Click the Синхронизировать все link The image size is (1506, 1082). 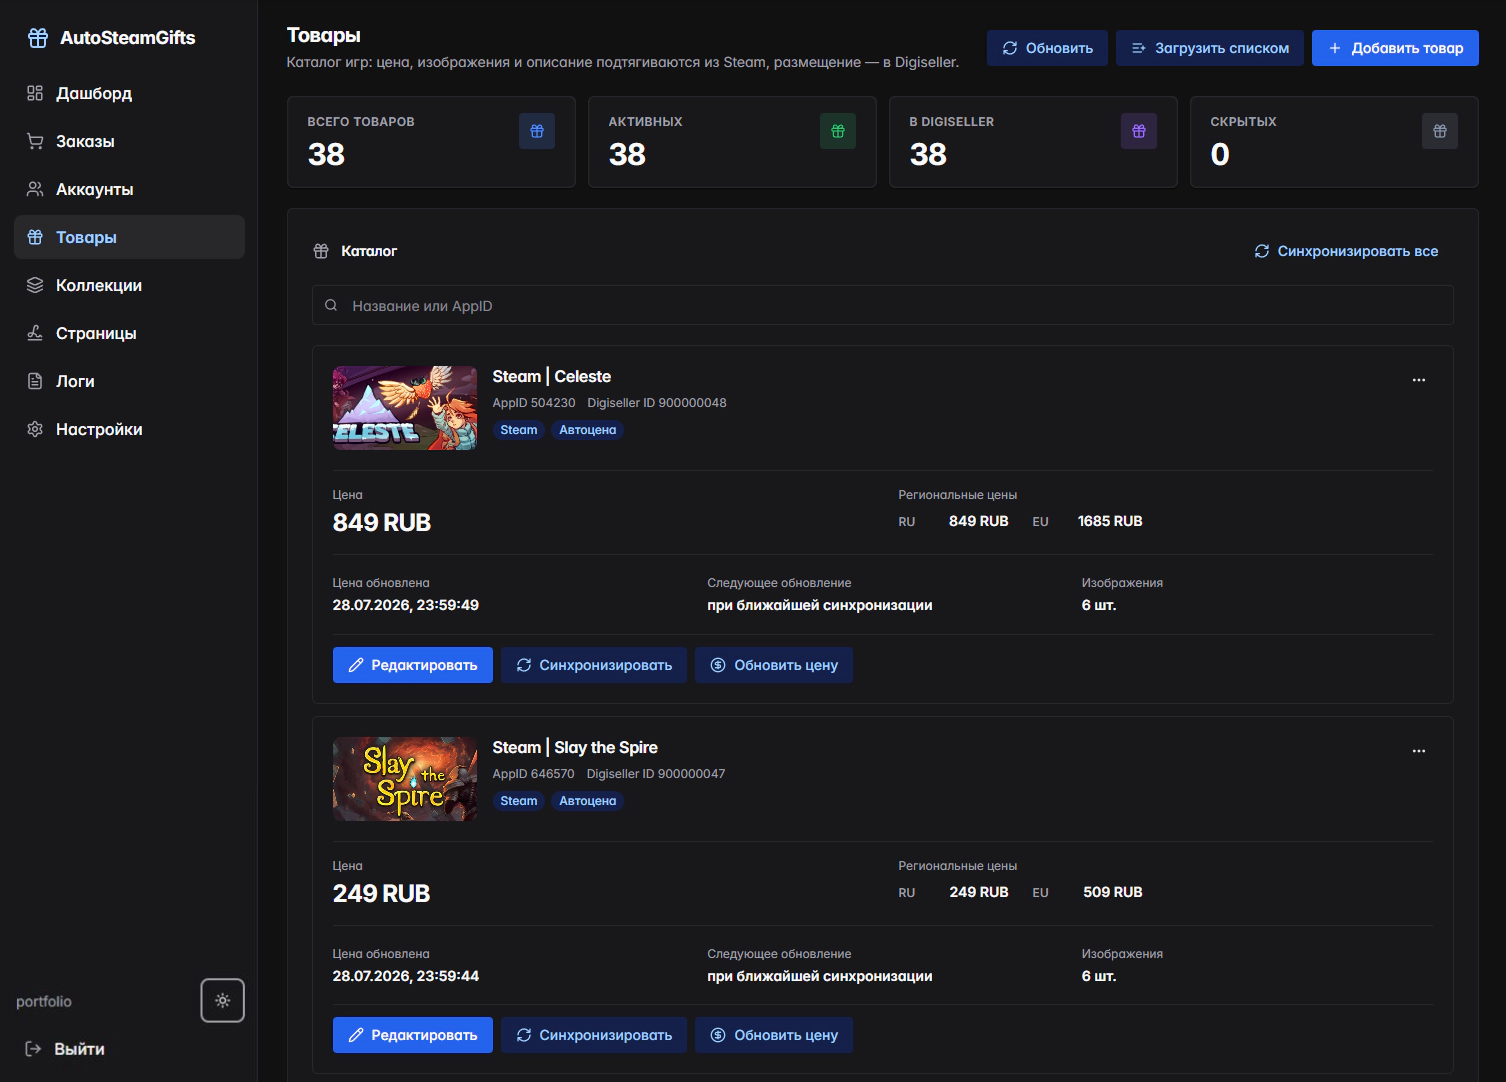1346,251
